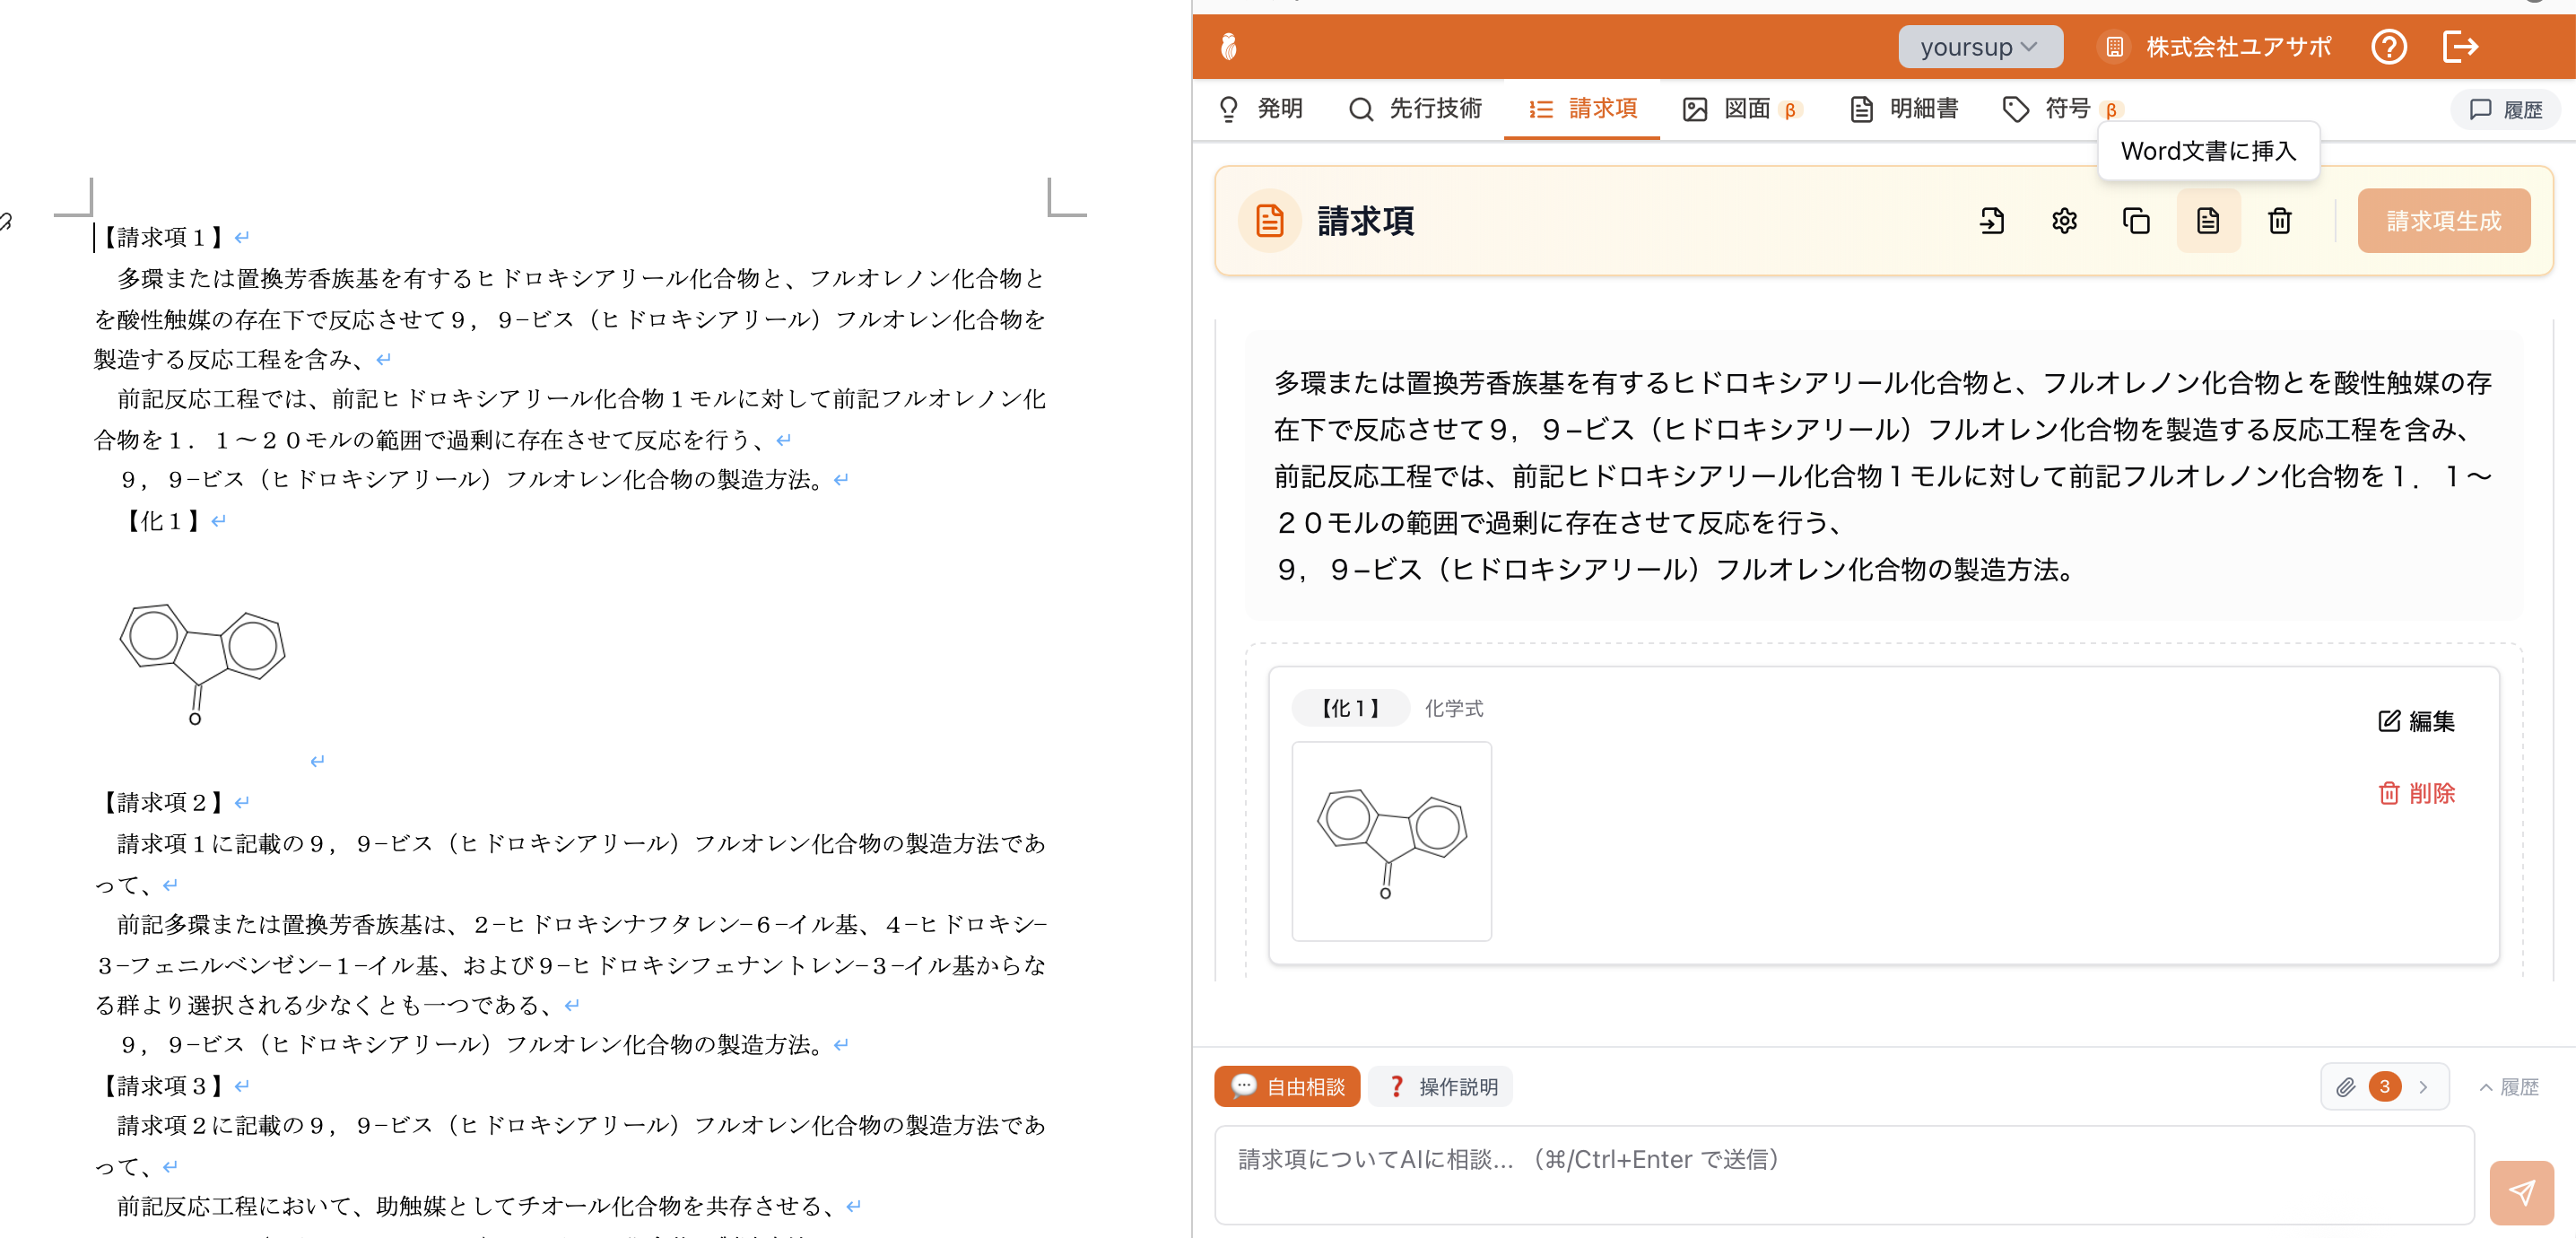The width and height of the screenshot is (2576, 1238).
Task: Click 削除 to remove the 化1 formula
Action: point(2416,793)
